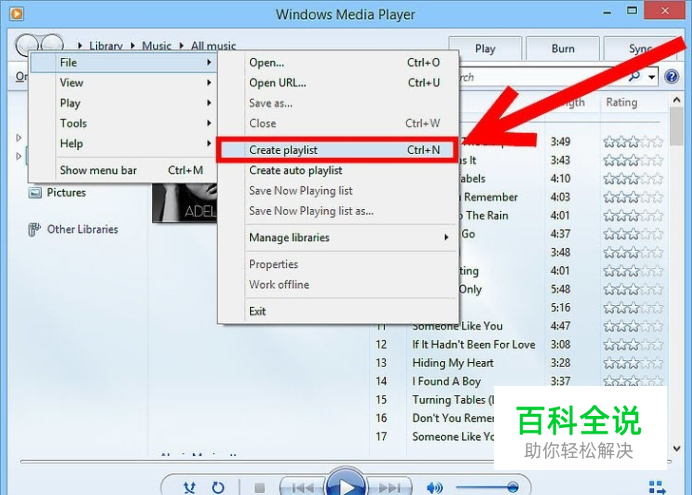Open All music breadcrumb arrow
The height and width of the screenshot is (495, 692).
coord(181,45)
